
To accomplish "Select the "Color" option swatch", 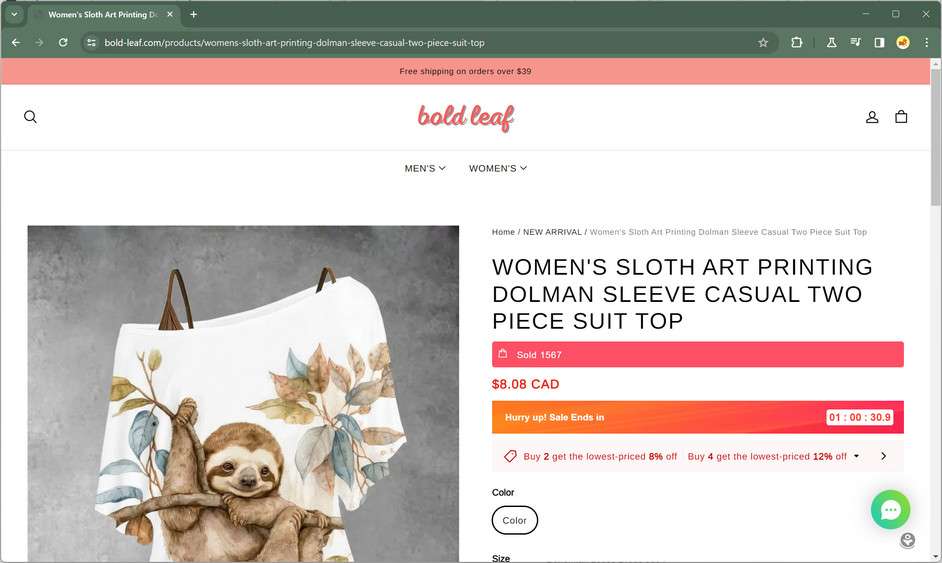I will point(515,520).
